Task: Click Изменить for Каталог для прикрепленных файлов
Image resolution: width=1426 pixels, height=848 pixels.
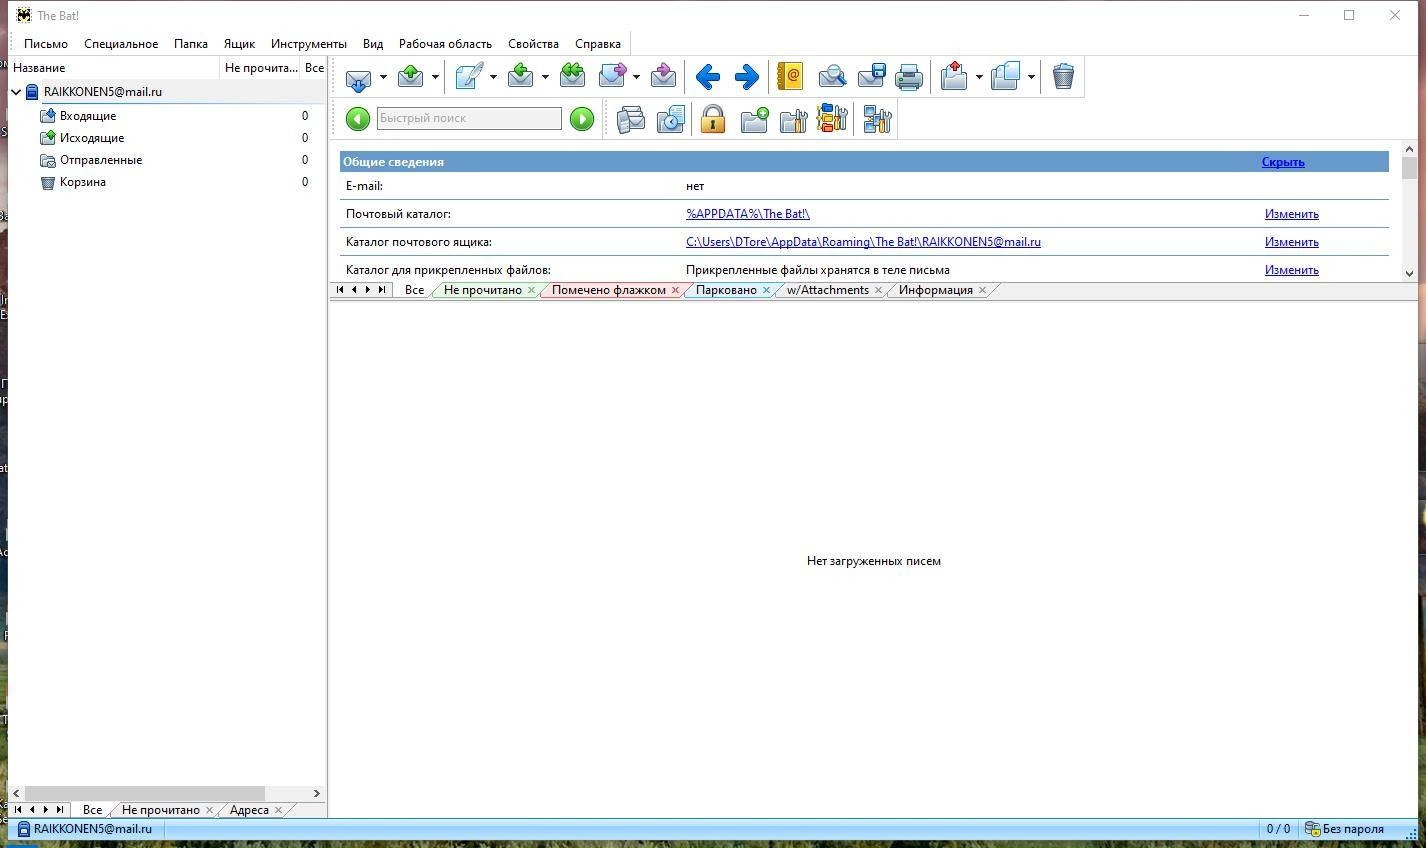Action: [1291, 270]
